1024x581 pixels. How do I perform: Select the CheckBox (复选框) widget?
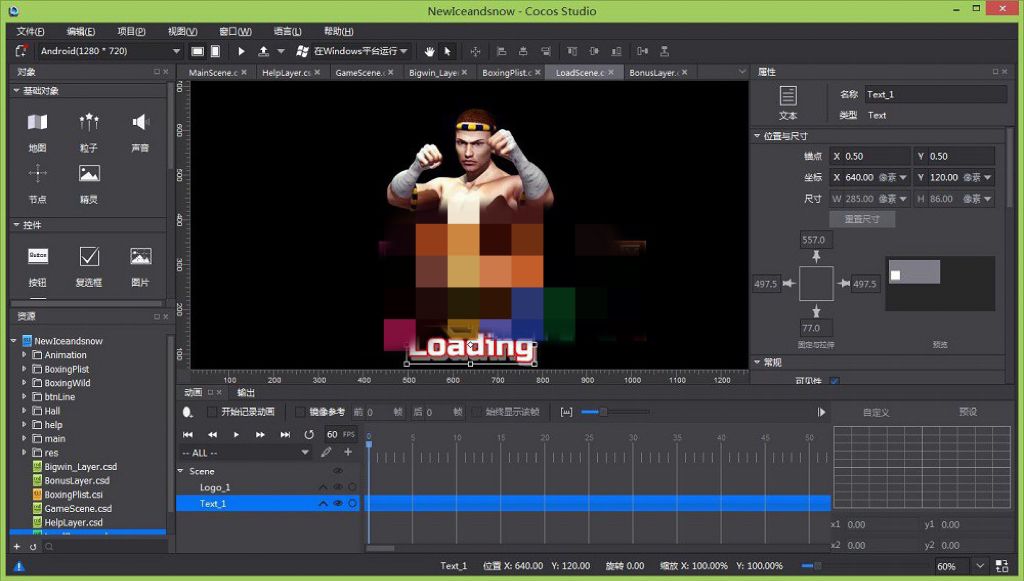pyautogui.click(x=89, y=267)
